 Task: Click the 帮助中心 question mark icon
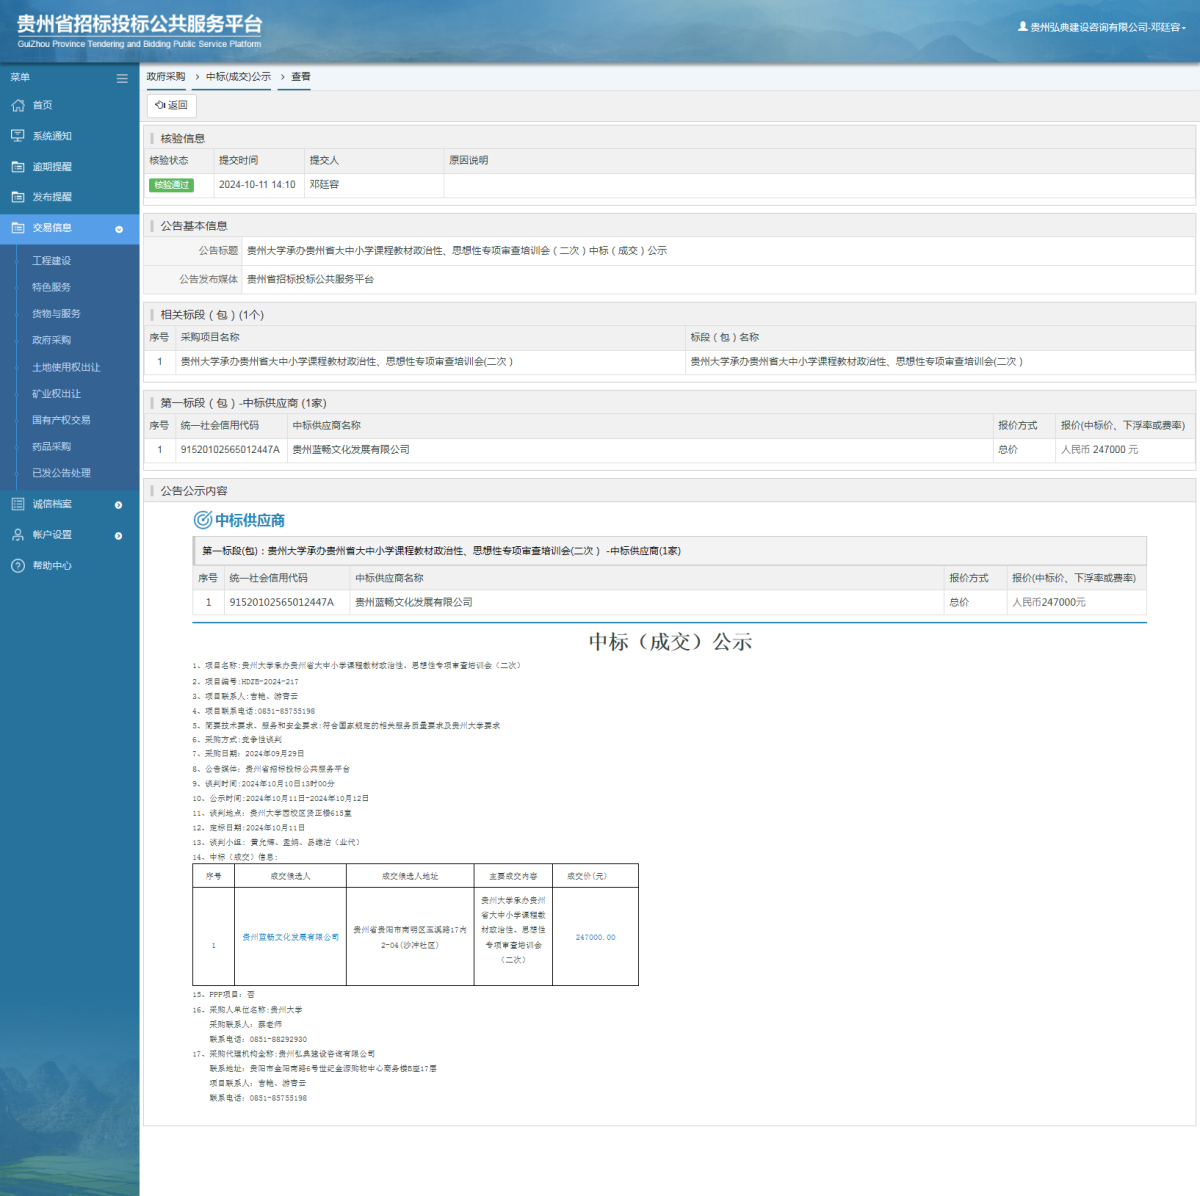point(17,566)
